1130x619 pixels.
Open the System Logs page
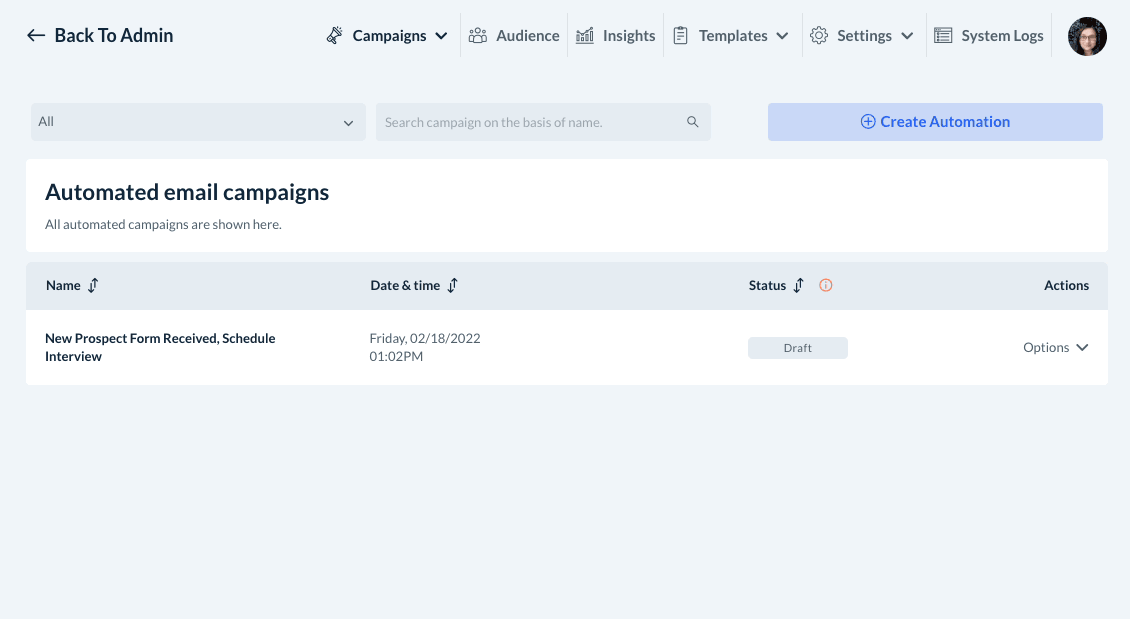(1002, 36)
